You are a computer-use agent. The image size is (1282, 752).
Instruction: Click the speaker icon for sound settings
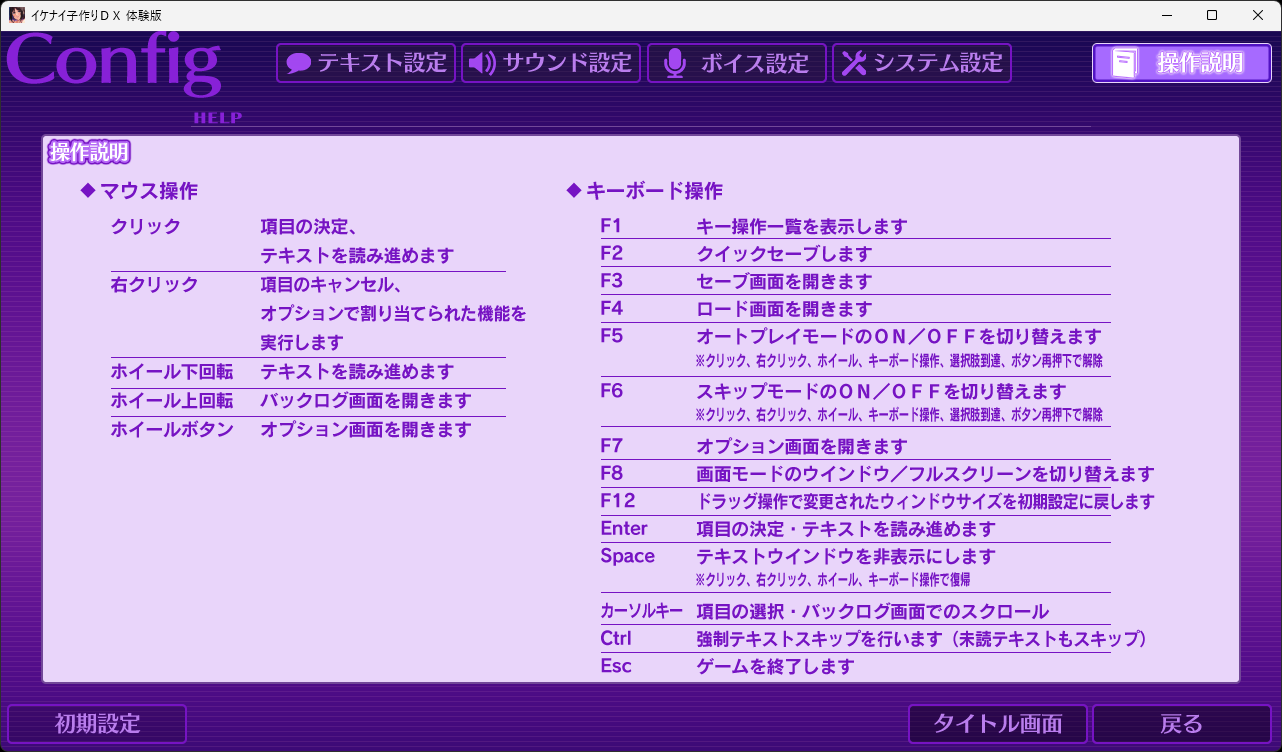[x=482, y=63]
